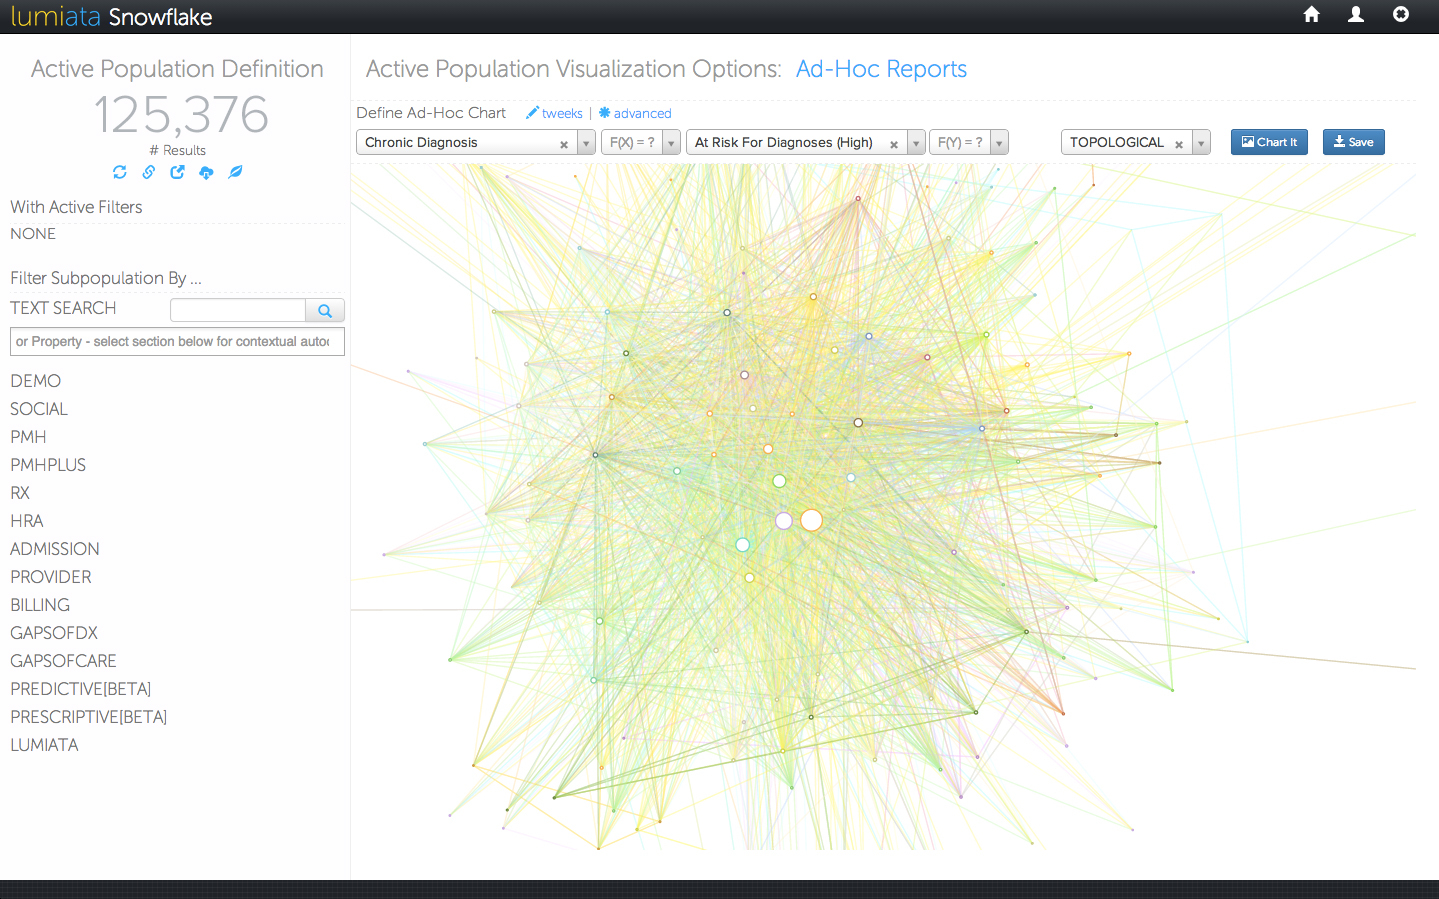Viewport: 1439px width, 899px height.
Task: Select the PREDICTIVE[BETA] filter section
Action: 81,689
